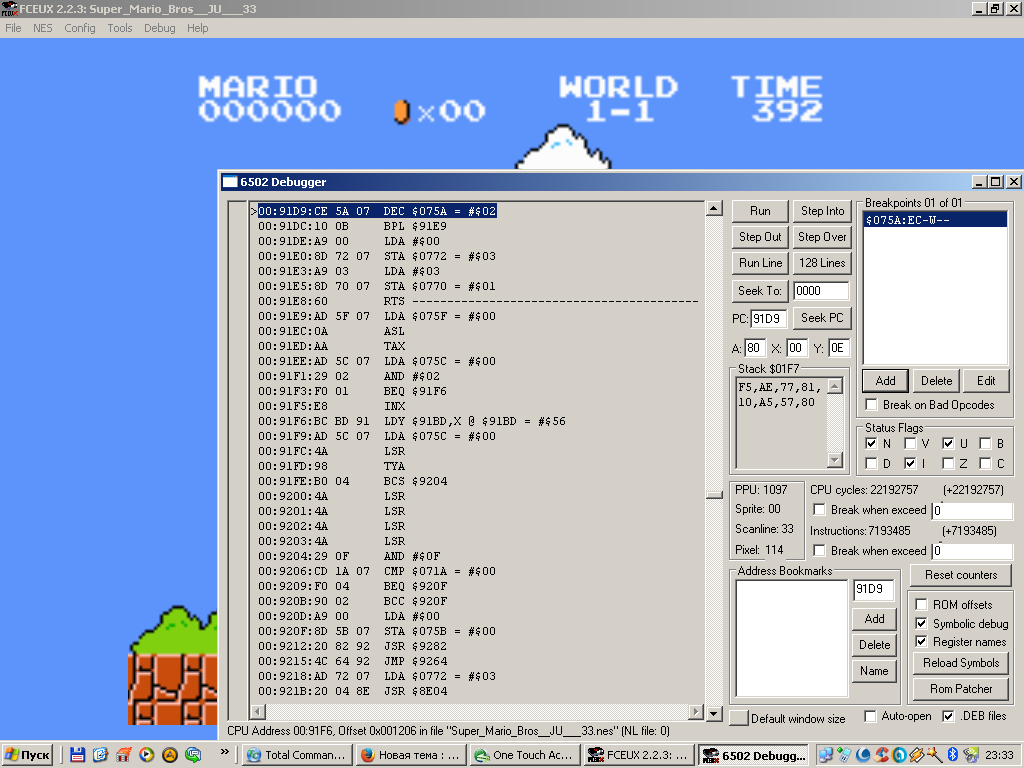Screen dimensions: 1024x768
Task: Click the Step Out button
Action: tap(760, 237)
